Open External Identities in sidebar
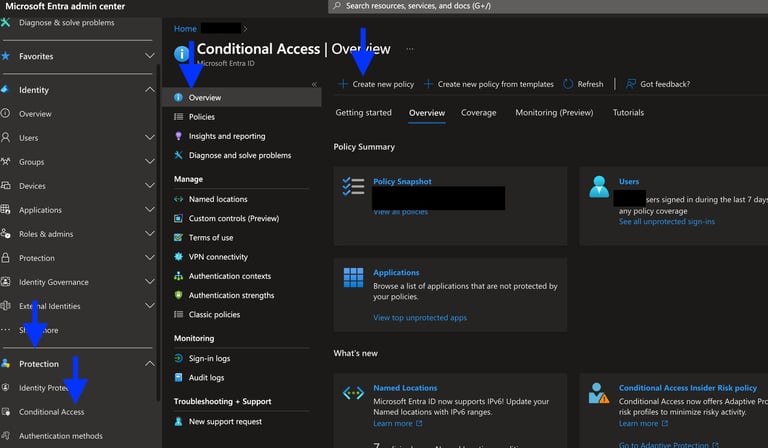This screenshot has height=448, width=768. (x=49, y=306)
